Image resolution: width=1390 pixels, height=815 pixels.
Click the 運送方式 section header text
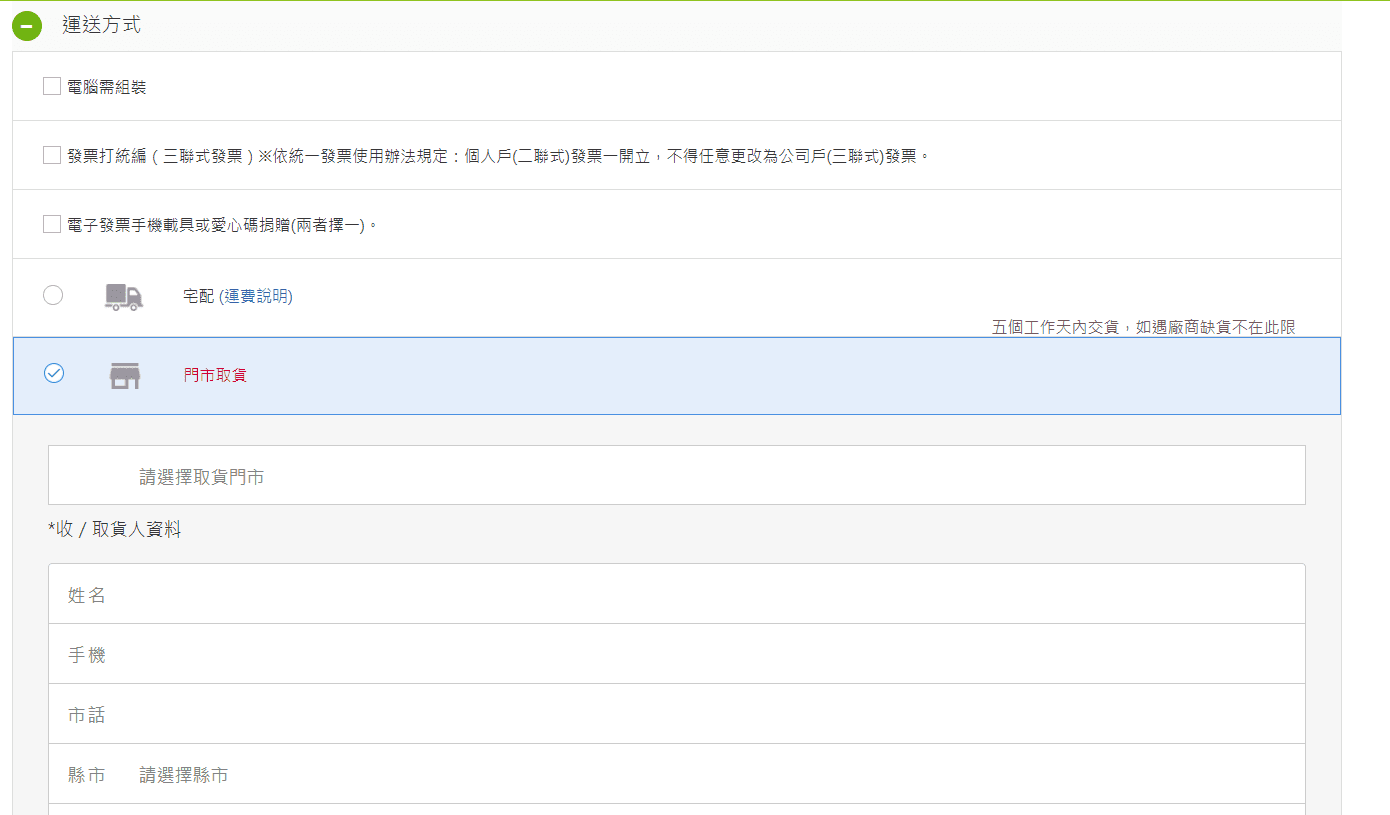pyautogui.click(x=101, y=26)
